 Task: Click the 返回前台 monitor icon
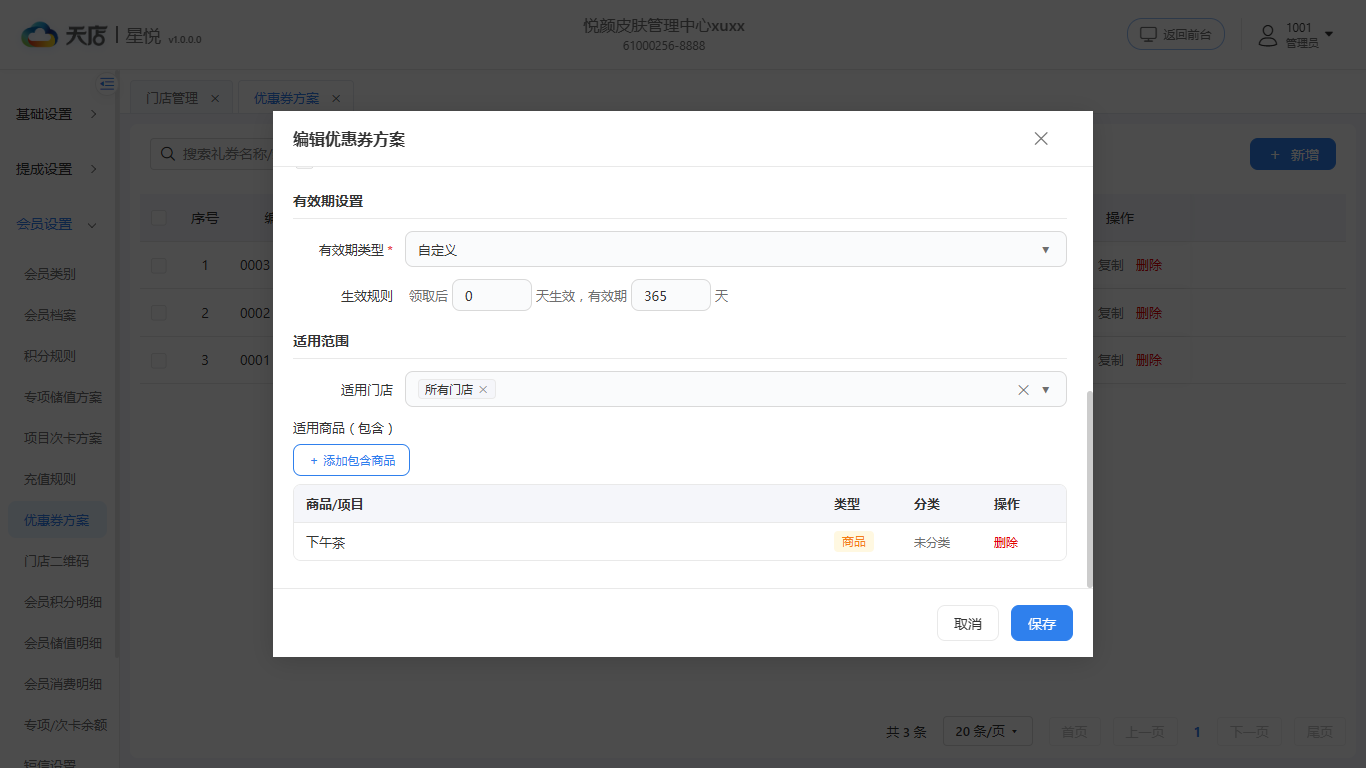click(1148, 34)
